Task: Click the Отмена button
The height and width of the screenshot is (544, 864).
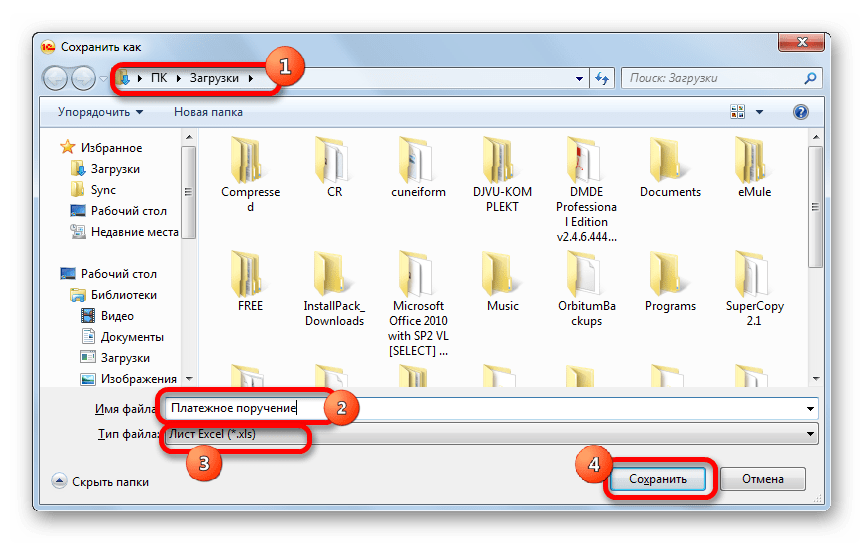Action: coord(763,479)
